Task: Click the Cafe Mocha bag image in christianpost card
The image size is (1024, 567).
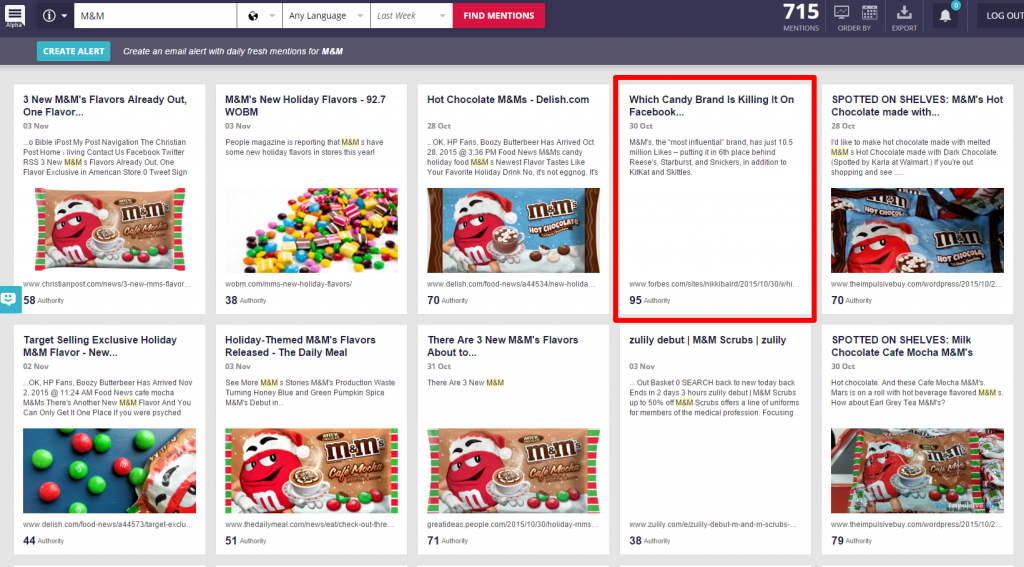Action: (109, 230)
